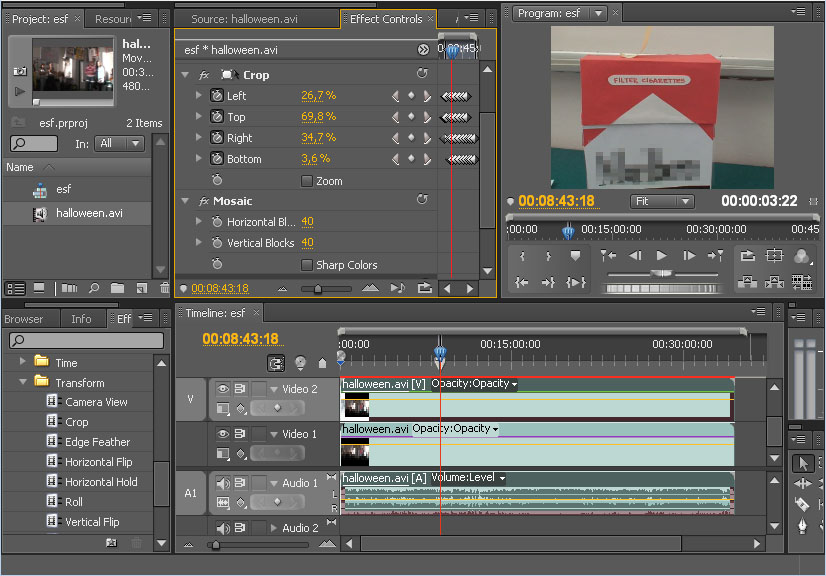Select the Selection arrow tool

click(803, 463)
